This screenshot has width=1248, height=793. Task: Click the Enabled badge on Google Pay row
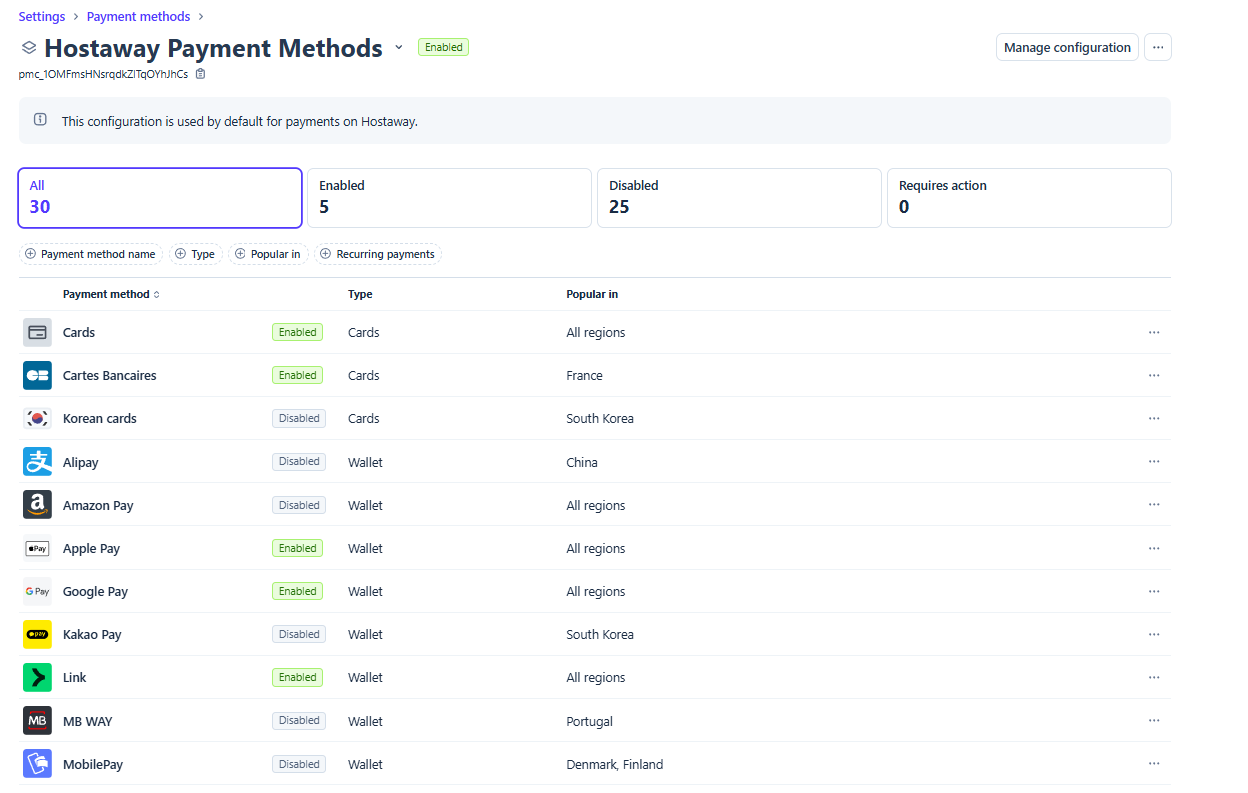pos(297,591)
